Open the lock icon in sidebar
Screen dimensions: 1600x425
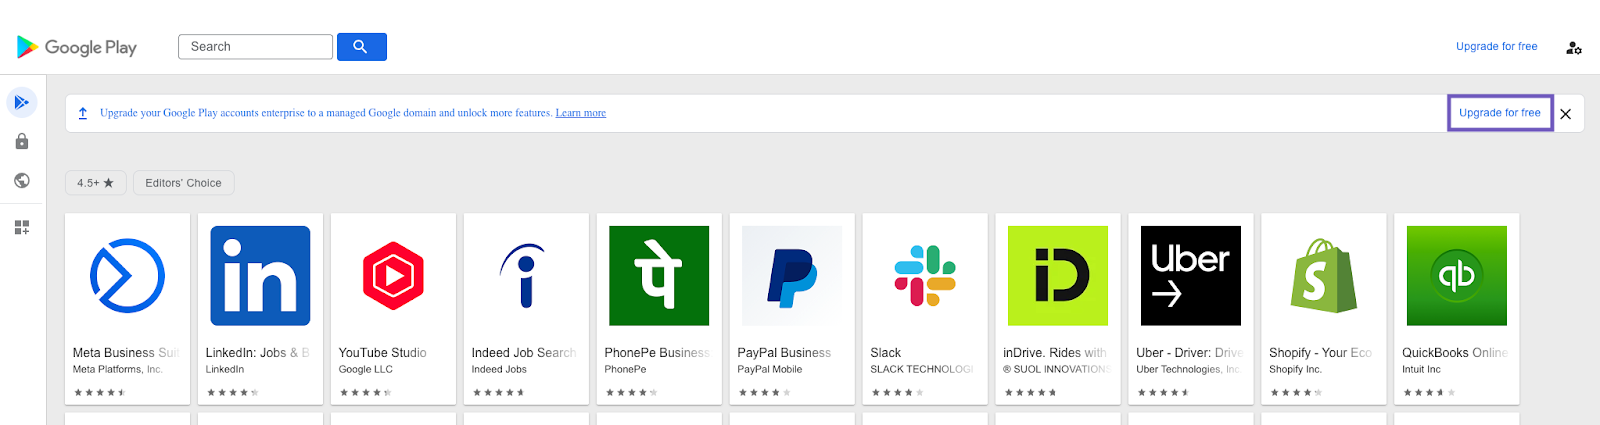22,141
